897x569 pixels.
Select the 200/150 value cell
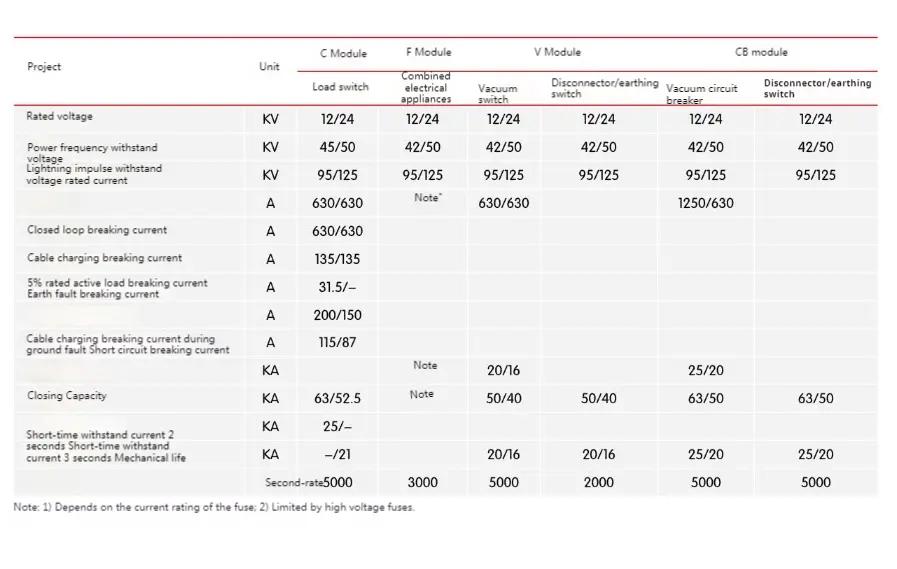(338, 315)
